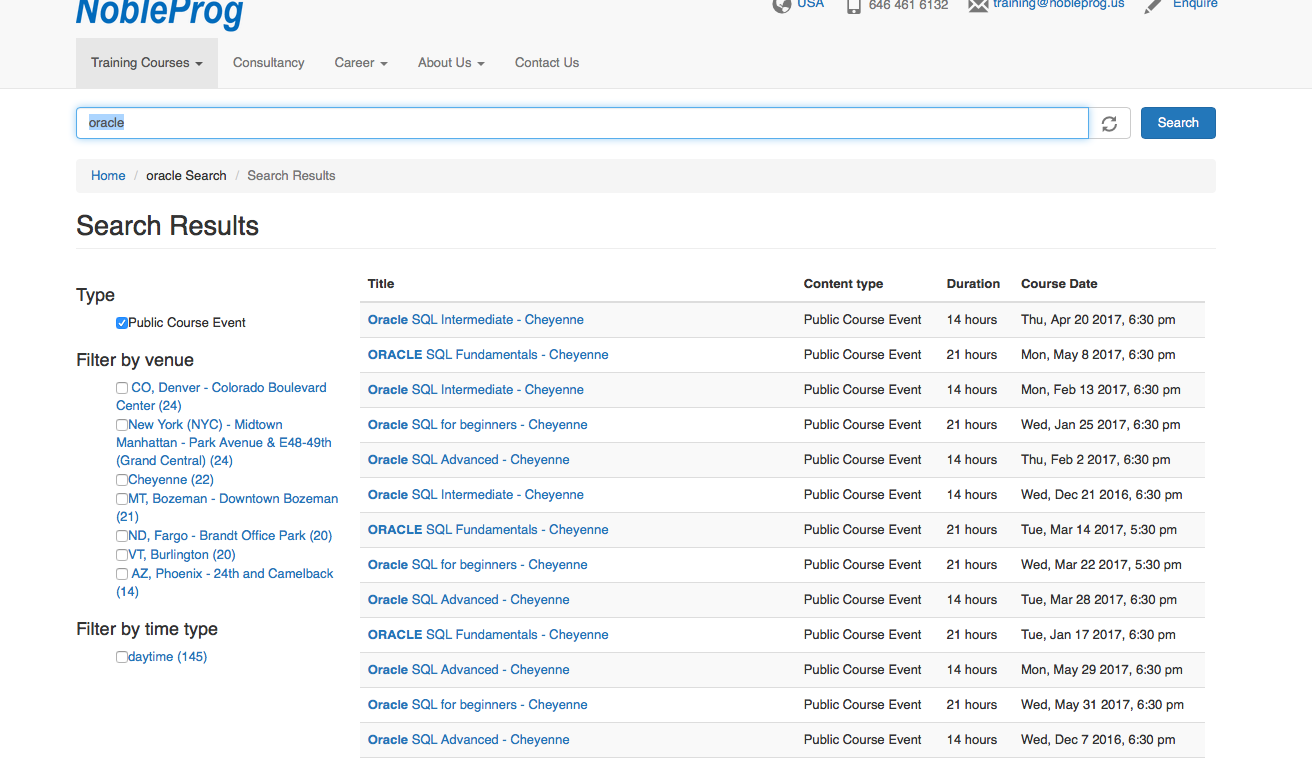
Task: Click the refresh icon beside the search box
Action: [1109, 123]
